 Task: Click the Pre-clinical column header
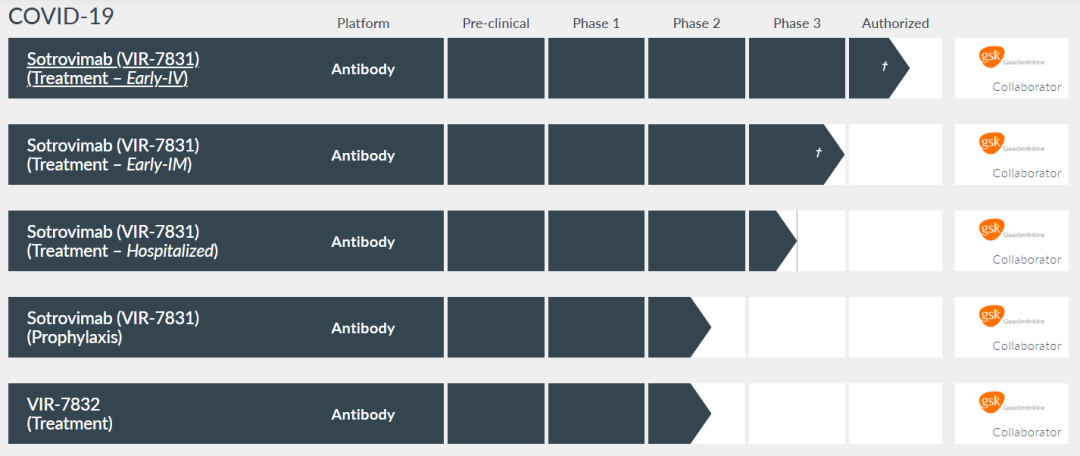pos(496,23)
